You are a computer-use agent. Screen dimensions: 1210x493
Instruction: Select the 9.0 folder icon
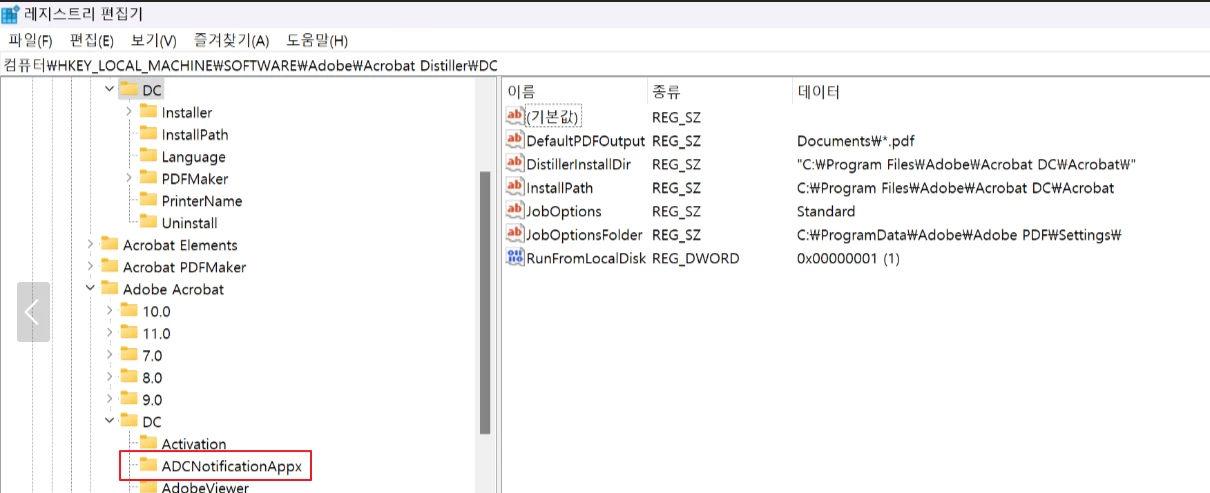coord(129,397)
